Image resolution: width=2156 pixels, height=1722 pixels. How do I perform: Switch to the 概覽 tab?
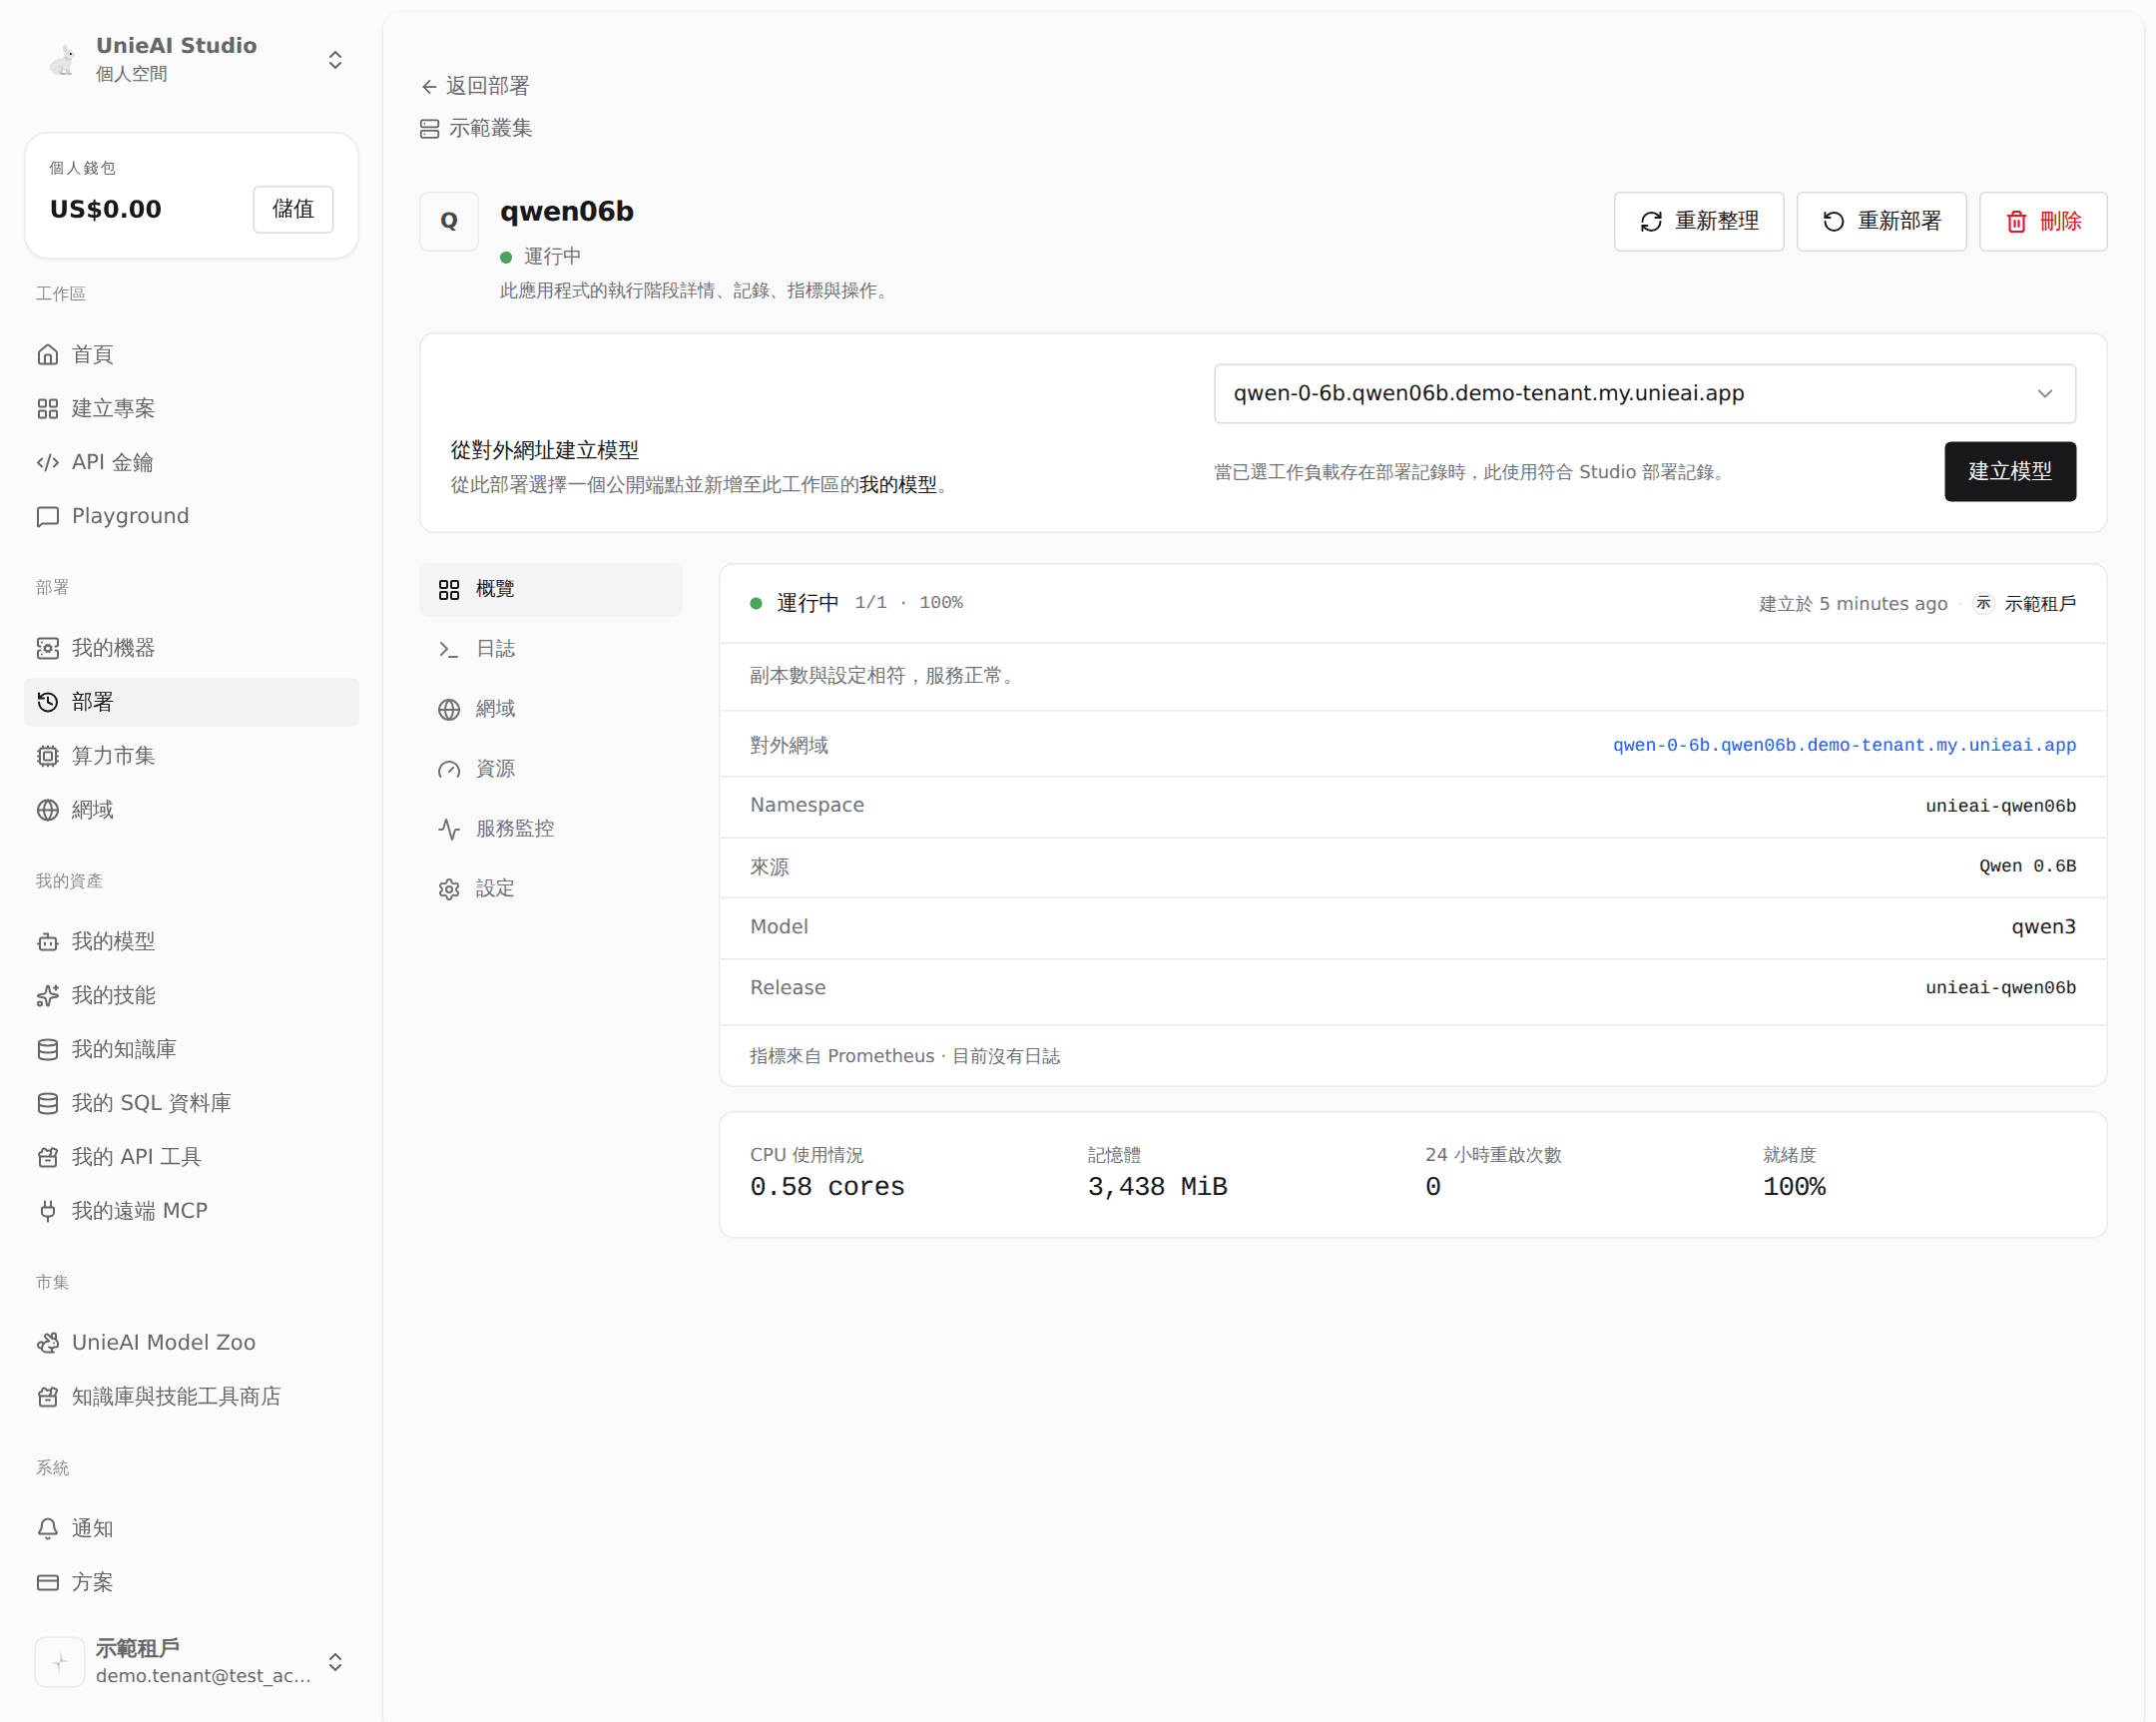click(551, 589)
